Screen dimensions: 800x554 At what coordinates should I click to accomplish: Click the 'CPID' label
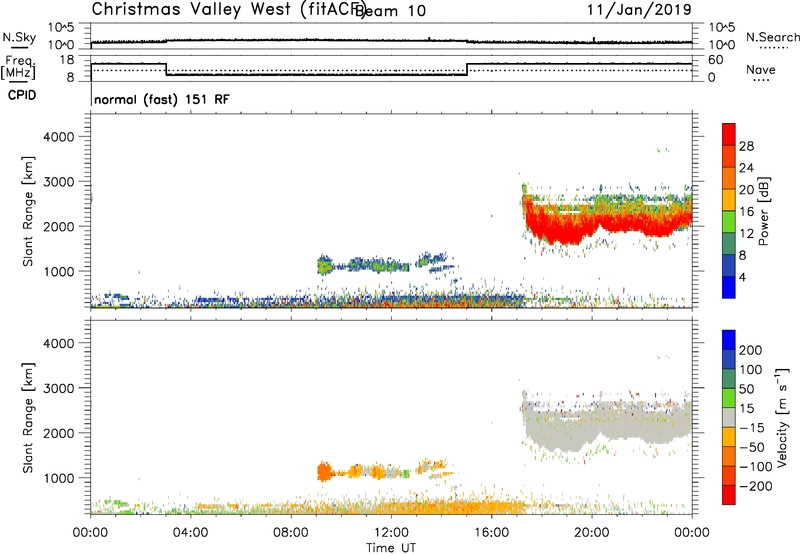22,95
